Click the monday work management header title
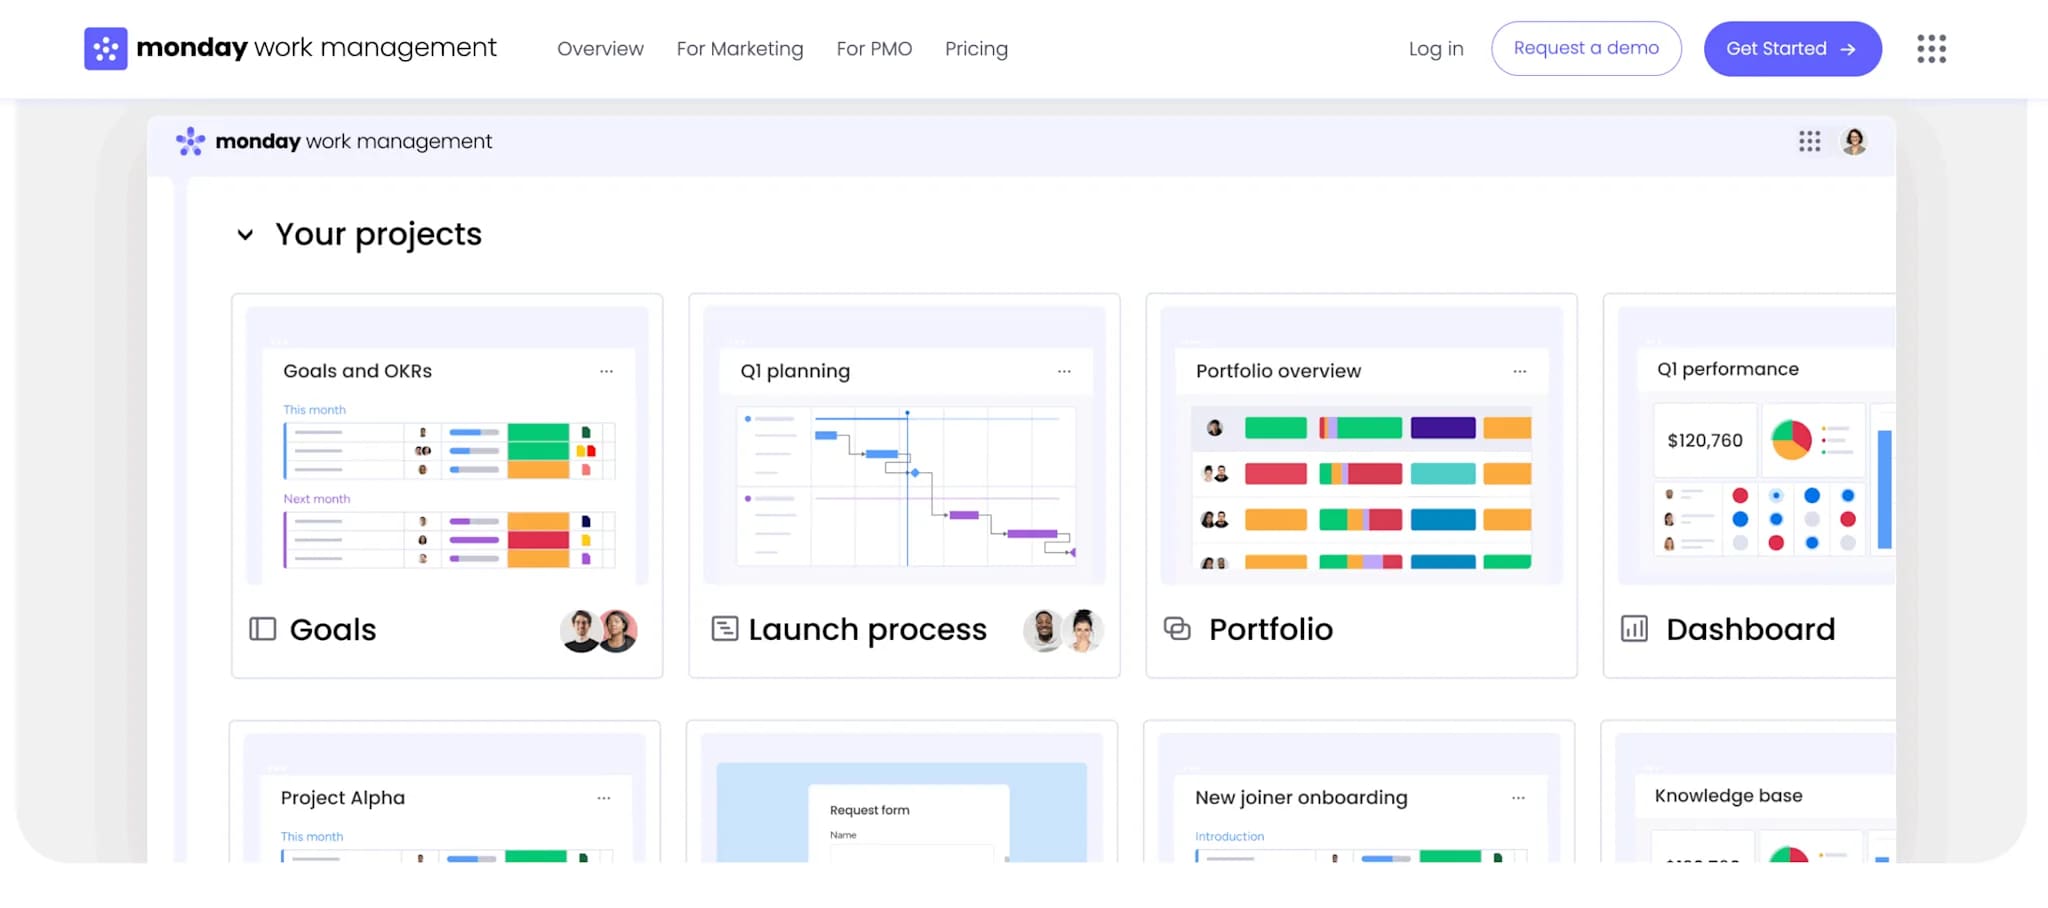The image size is (2048, 908). pos(316,48)
